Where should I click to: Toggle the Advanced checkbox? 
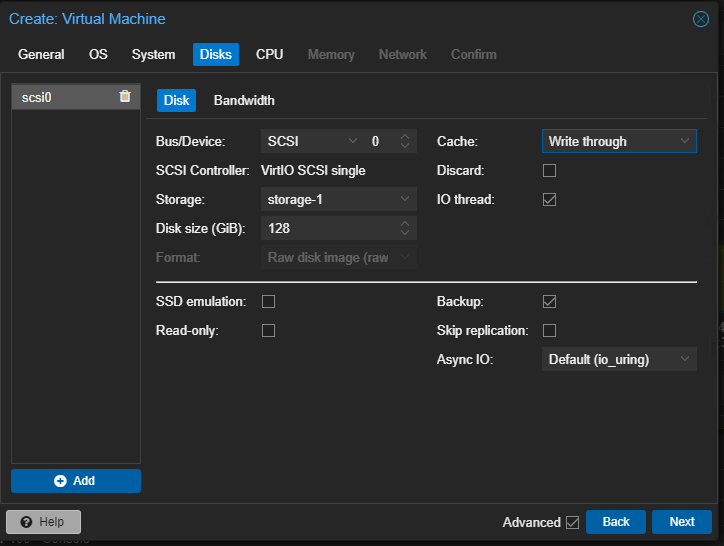coord(573,522)
